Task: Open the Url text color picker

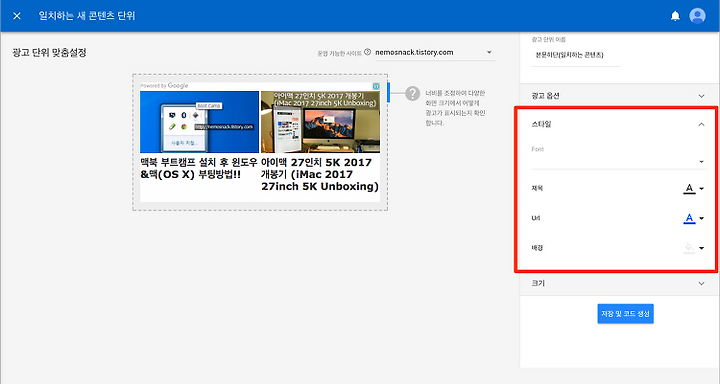Action: (x=693, y=218)
